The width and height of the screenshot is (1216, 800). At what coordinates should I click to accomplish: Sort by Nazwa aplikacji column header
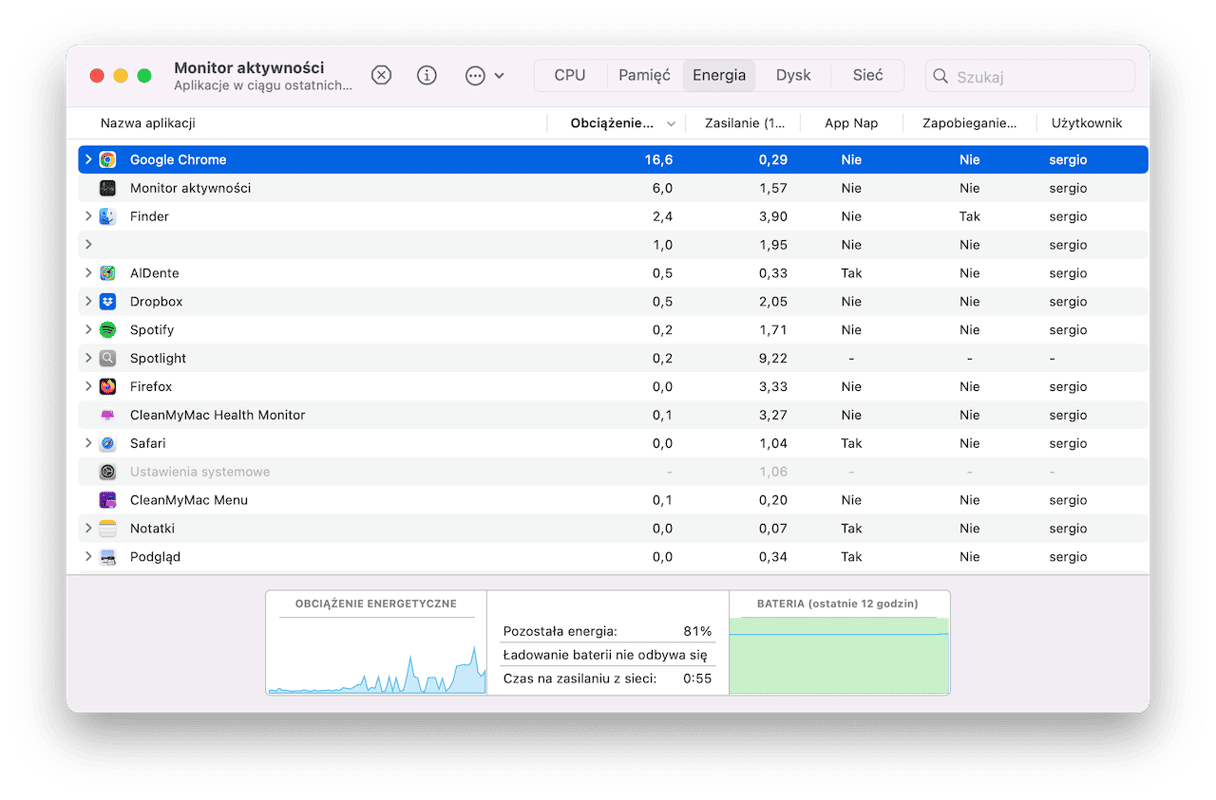147,123
